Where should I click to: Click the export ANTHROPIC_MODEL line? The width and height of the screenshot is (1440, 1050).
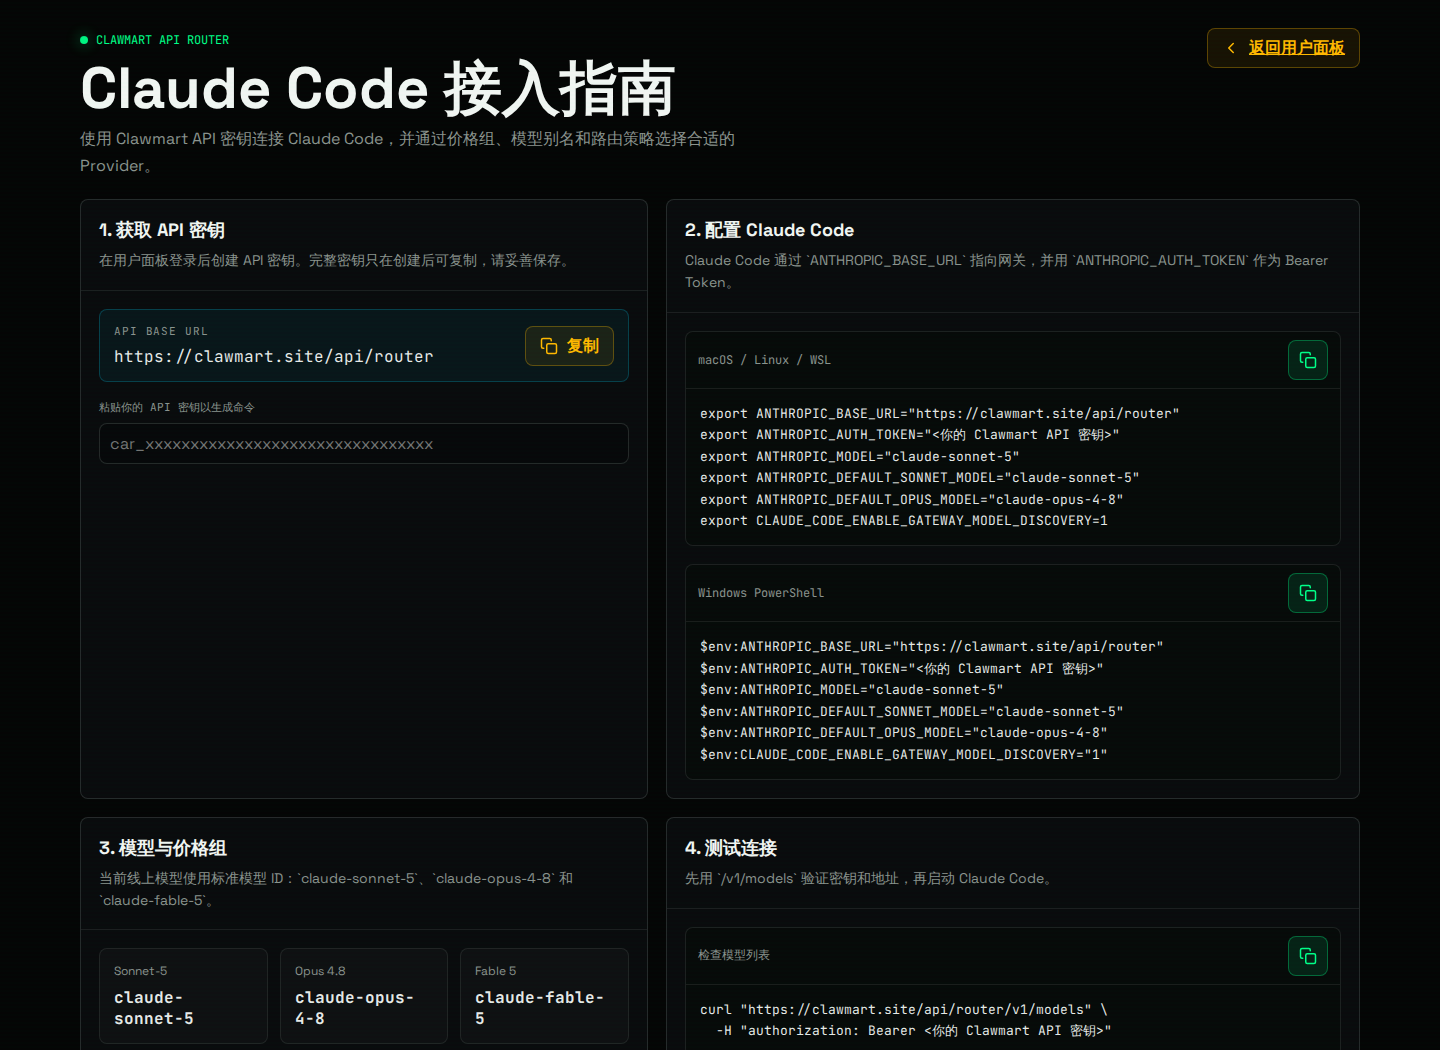(x=860, y=456)
